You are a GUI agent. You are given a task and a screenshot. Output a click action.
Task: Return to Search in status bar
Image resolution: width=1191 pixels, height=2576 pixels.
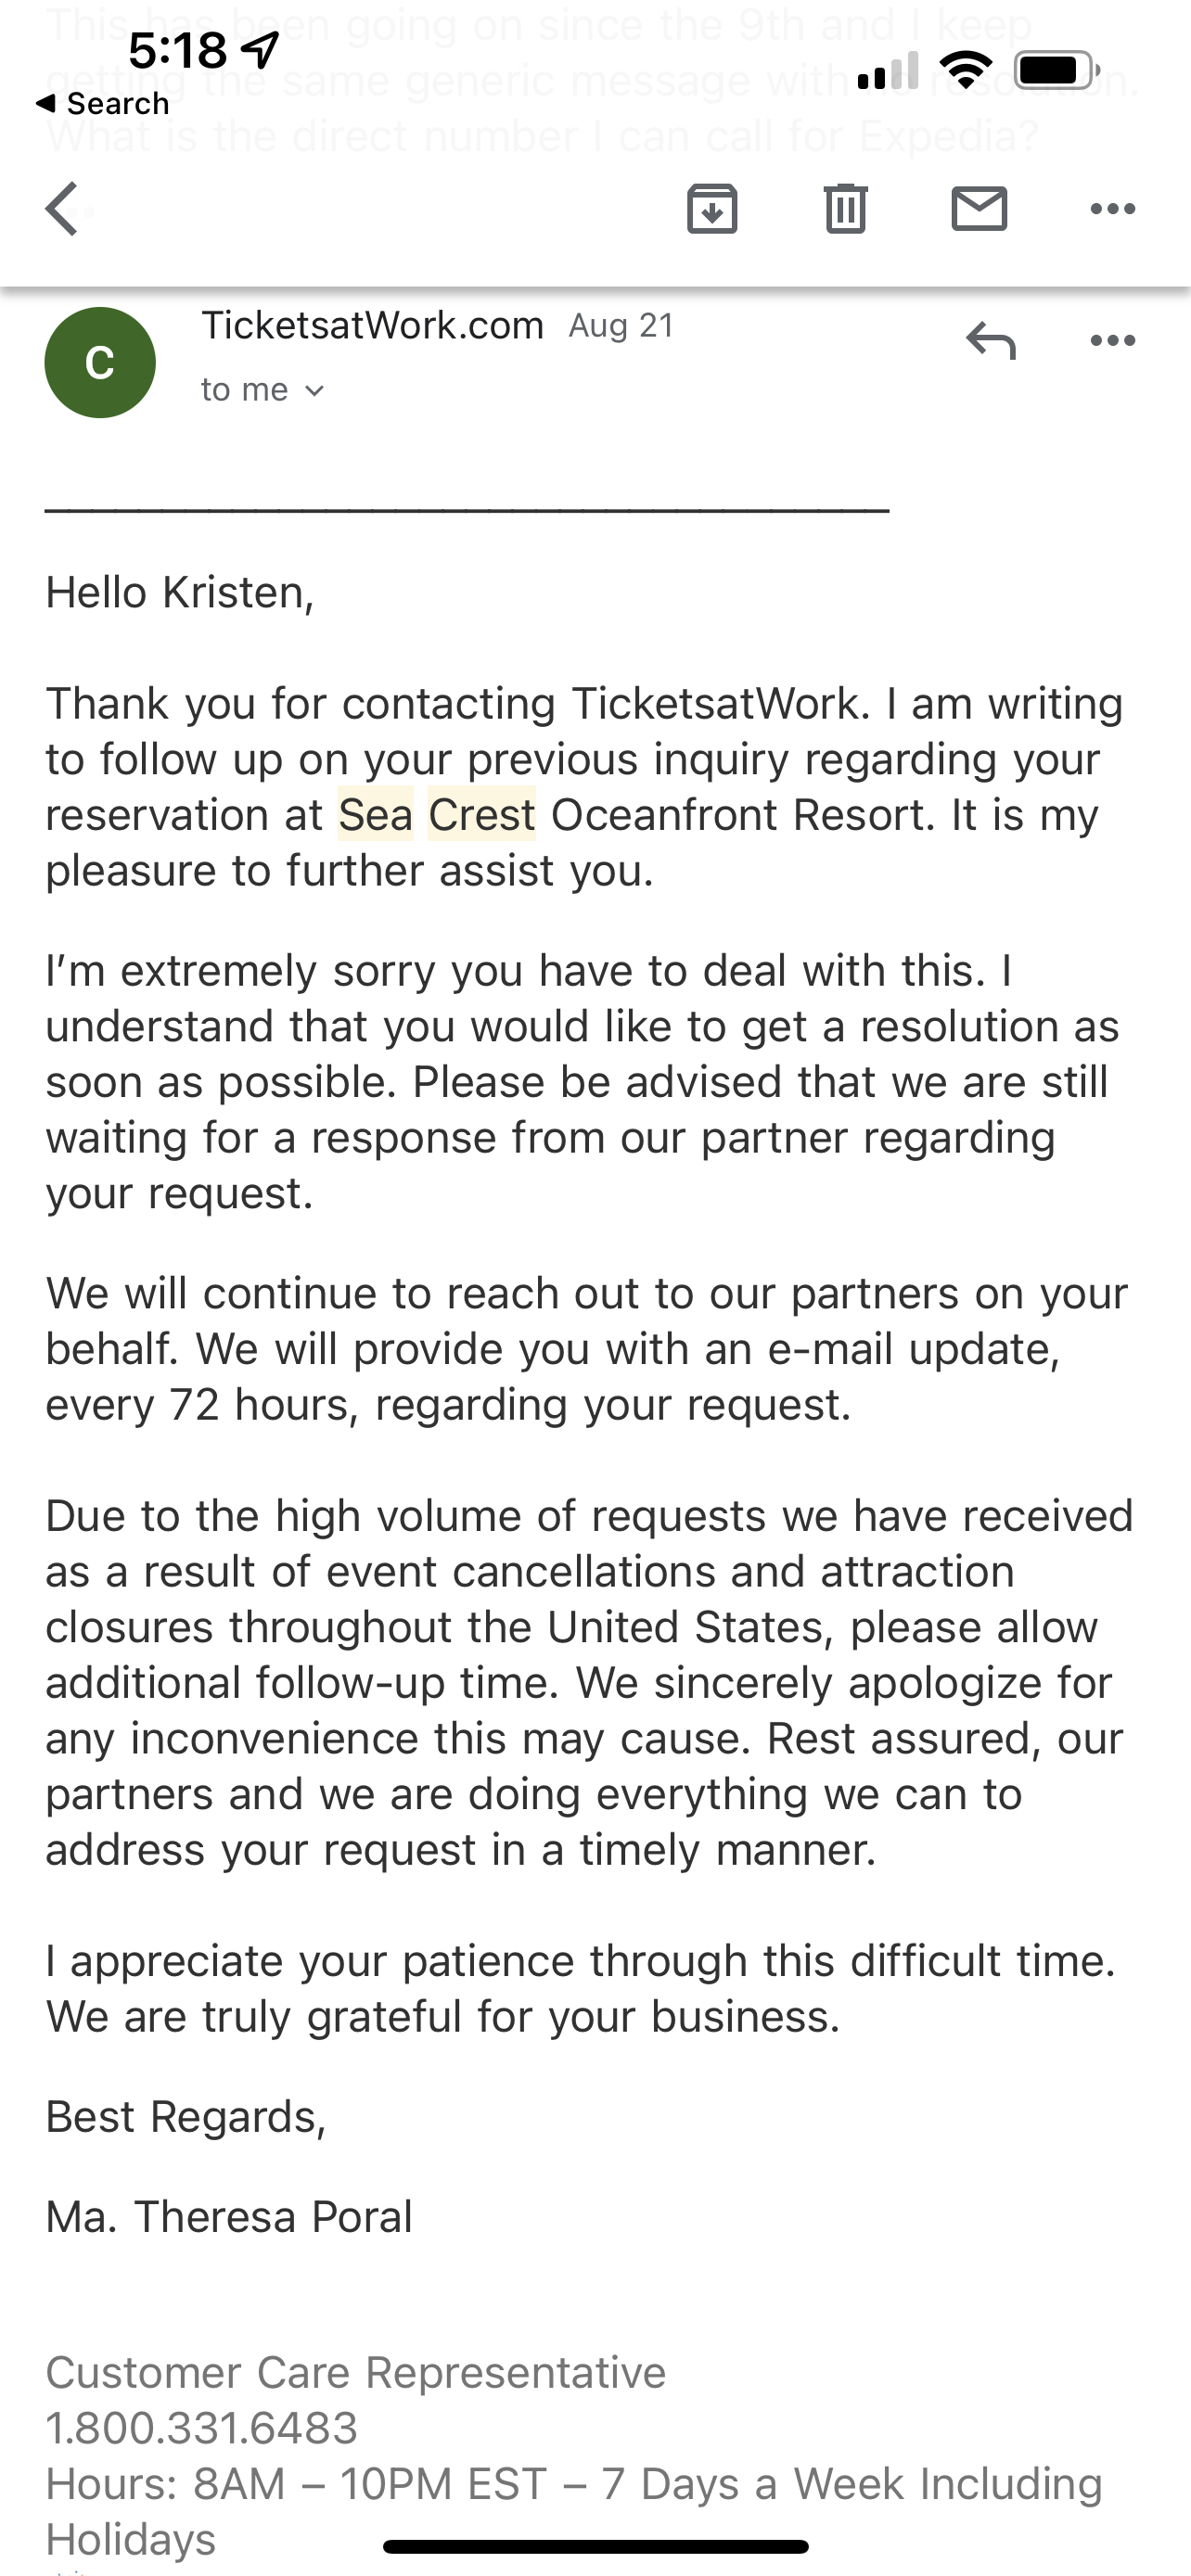[102, 104]
